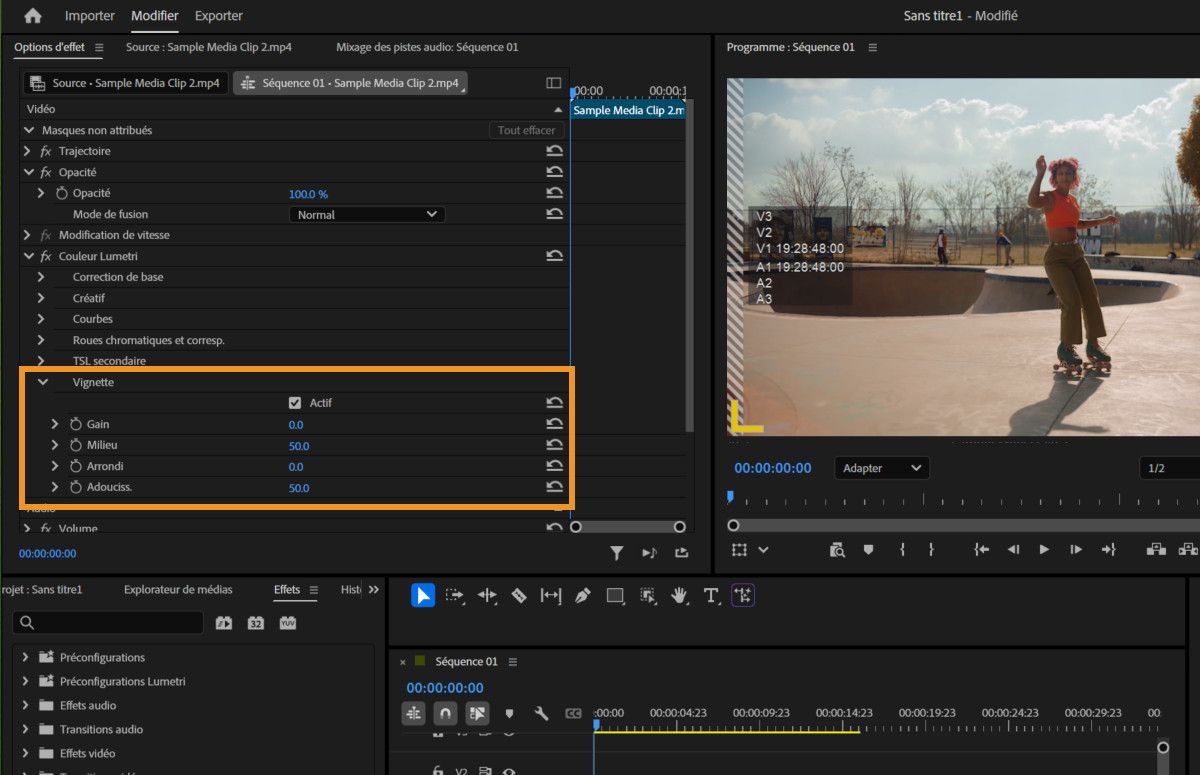Open the Explorateur de médias tab
Screen dimensions: 1200x775
click(178, 590)
